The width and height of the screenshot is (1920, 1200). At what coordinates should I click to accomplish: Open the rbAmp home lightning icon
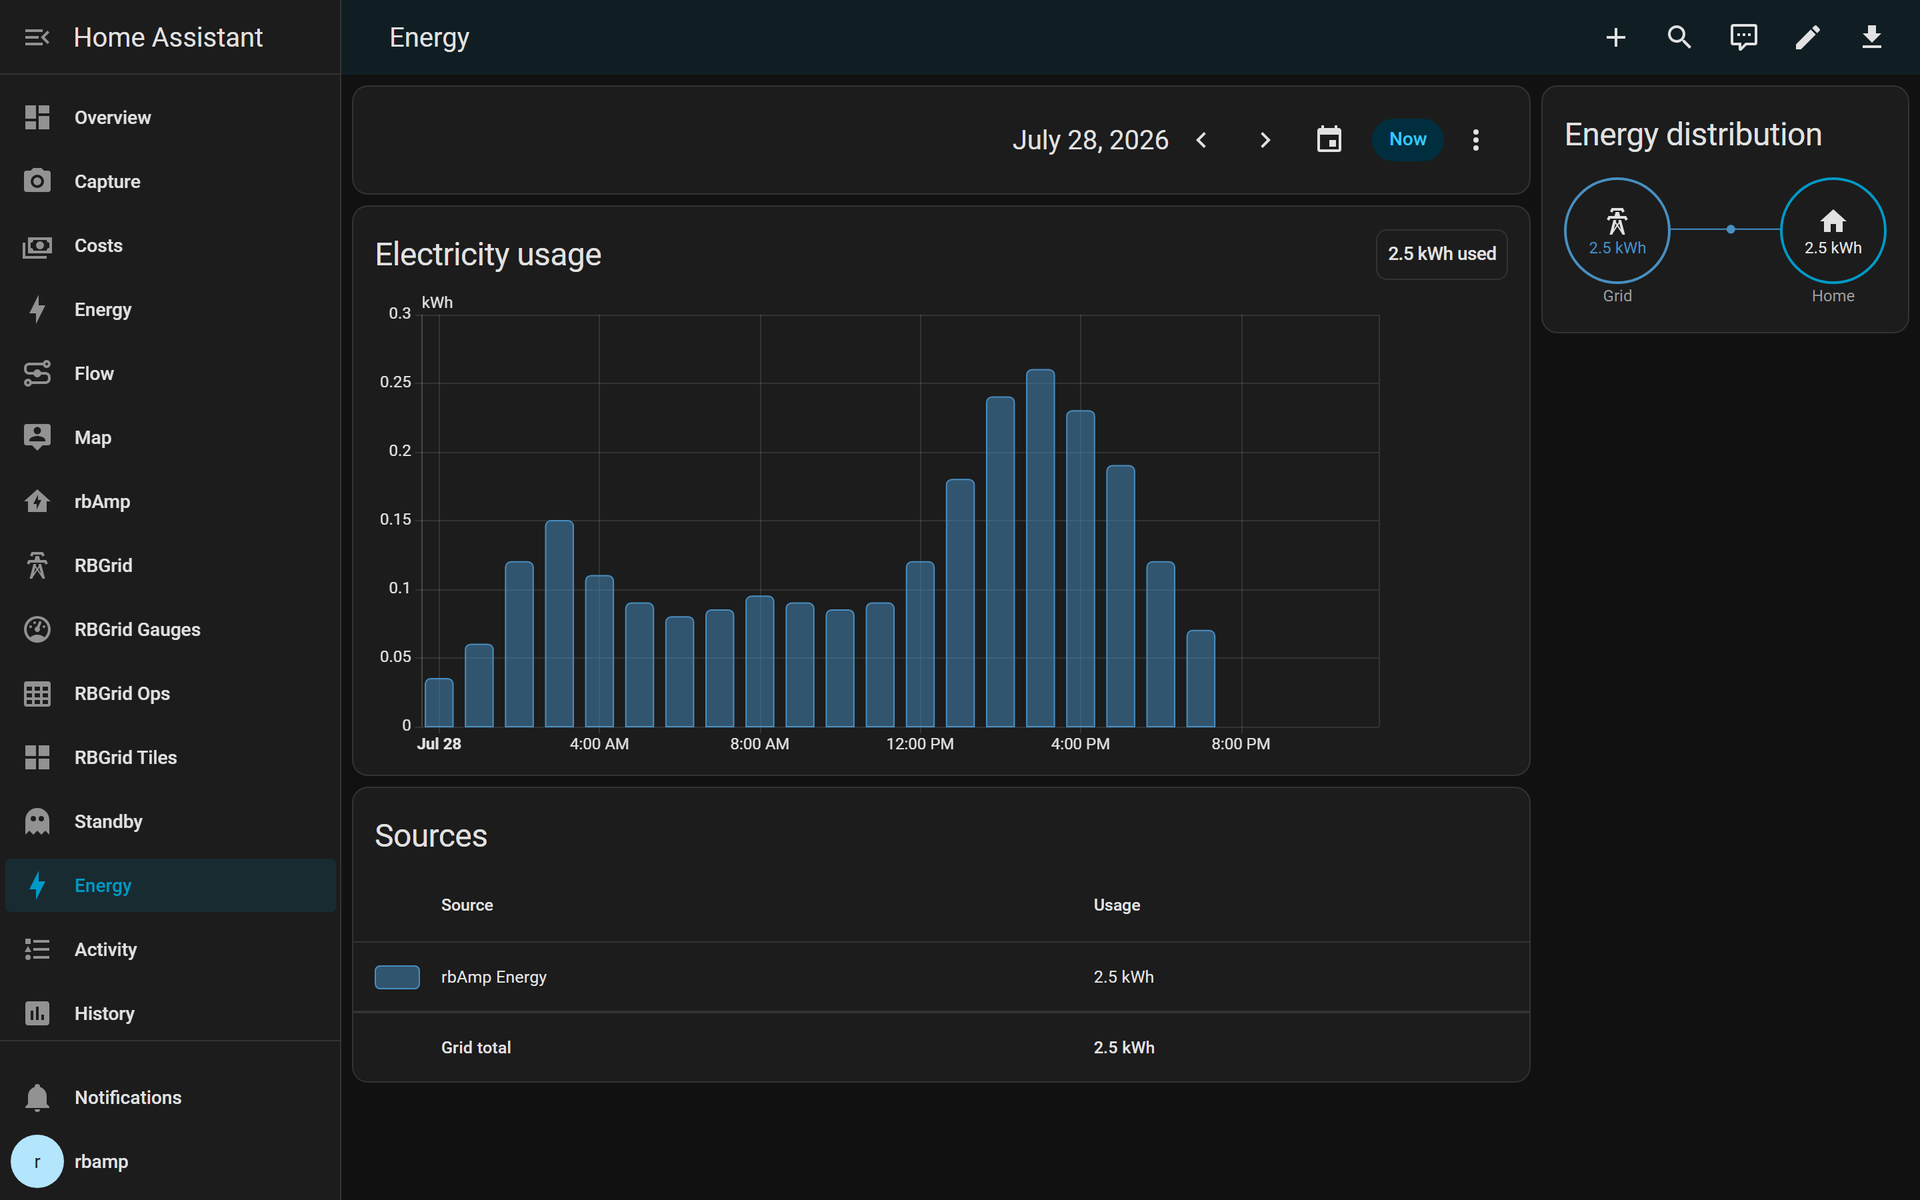tap(37, 501)
